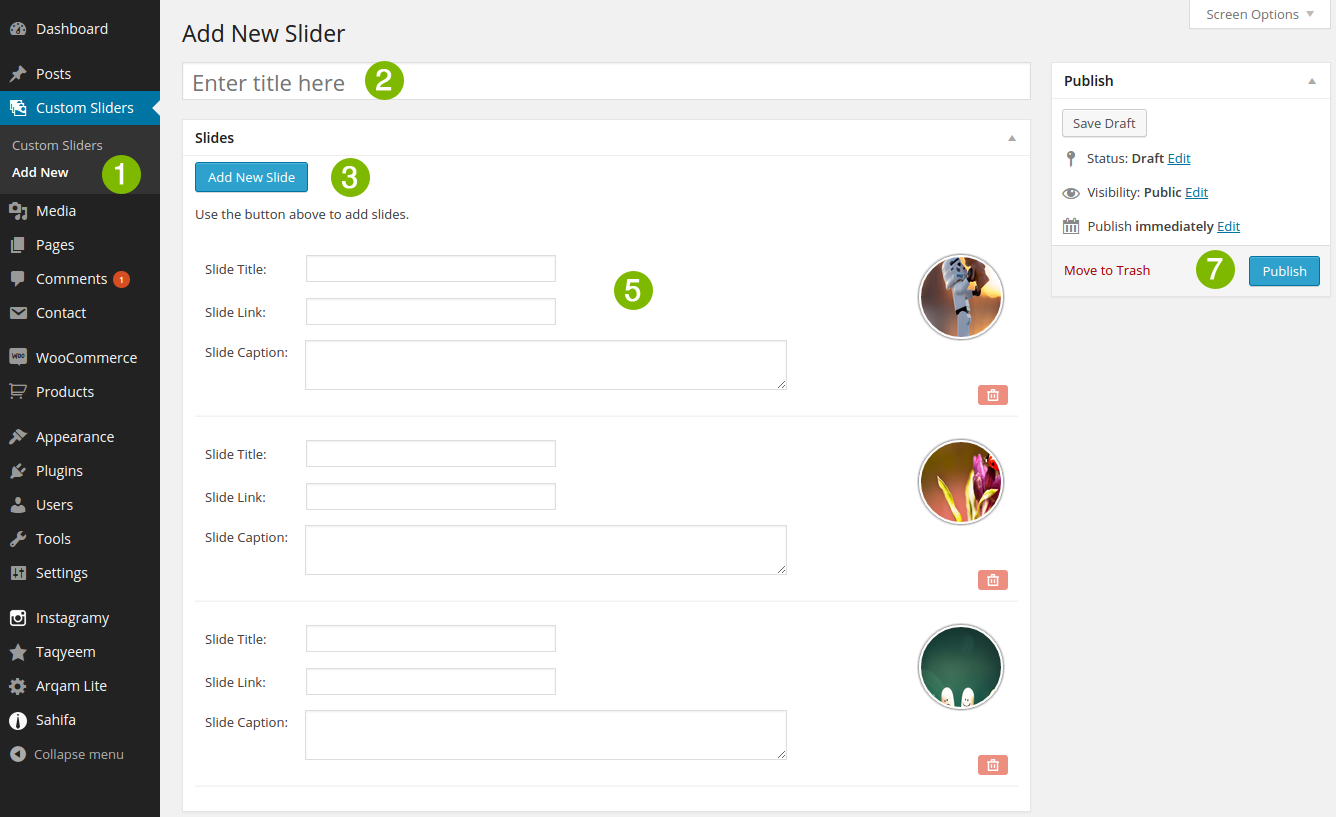Click Save Draft button
Screen dimensions: 1336x817
pyautogui.click(x=1104, y=123)
